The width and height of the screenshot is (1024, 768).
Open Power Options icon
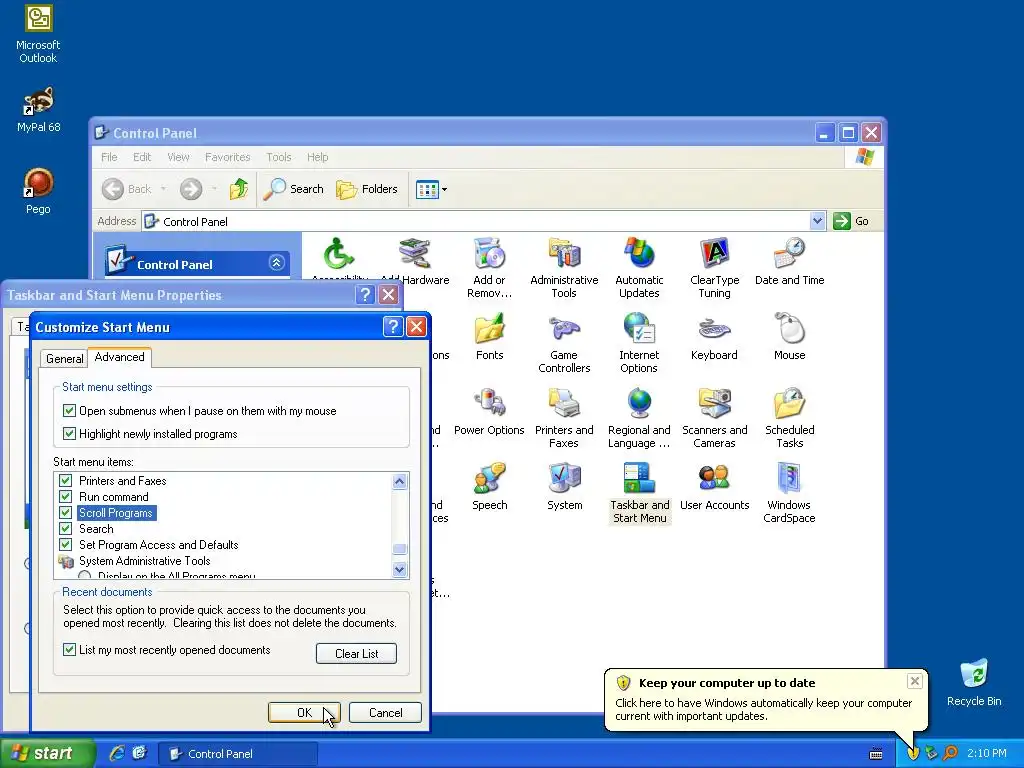tap(489, 412)
